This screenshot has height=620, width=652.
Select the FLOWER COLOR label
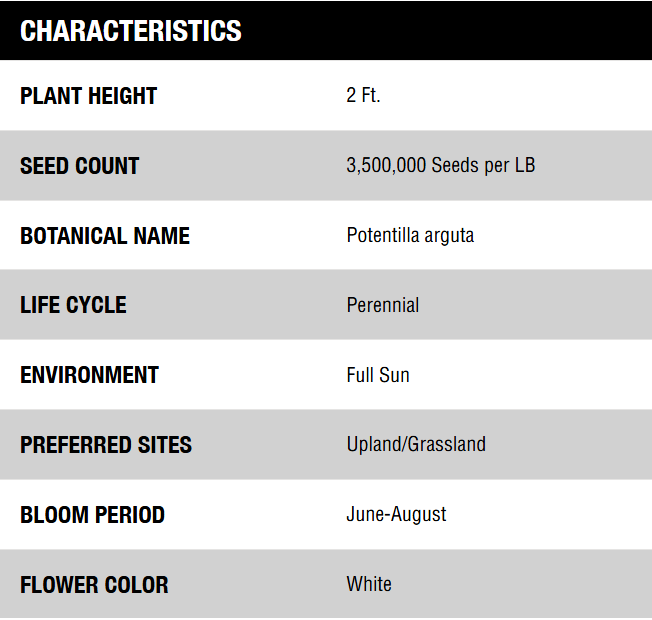tap(94, 585)
